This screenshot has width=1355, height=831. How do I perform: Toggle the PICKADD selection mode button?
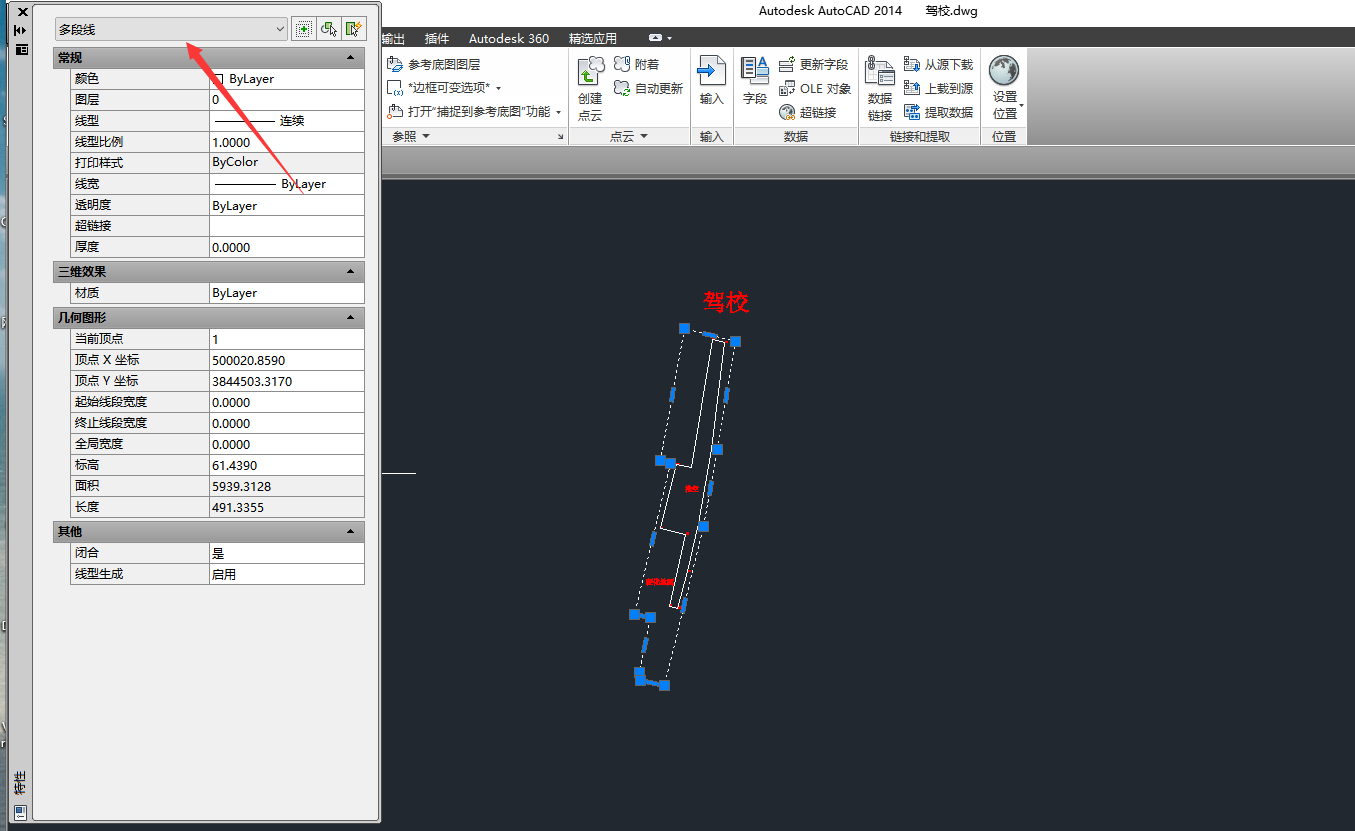click(x=302, y=30)
